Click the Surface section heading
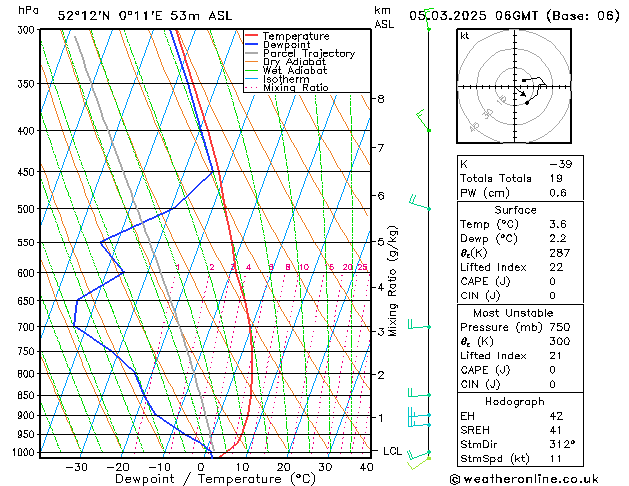Viewport: 629px width, 486px height. click(x=515, y=210)
